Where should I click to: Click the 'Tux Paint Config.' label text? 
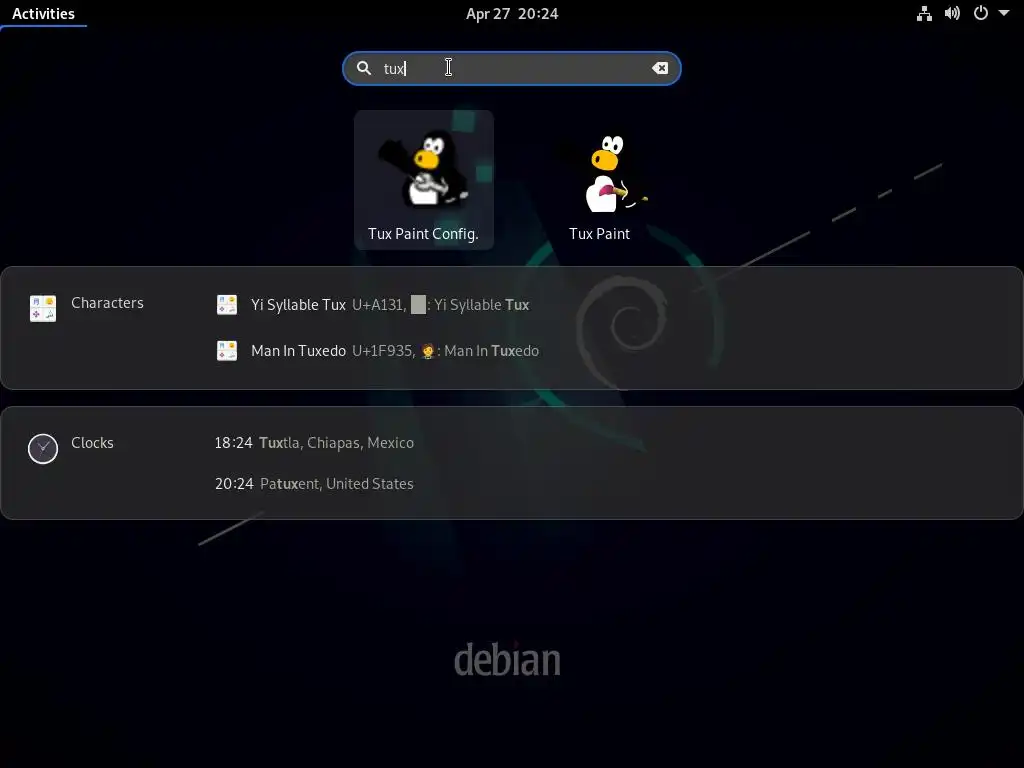[423, 234]
